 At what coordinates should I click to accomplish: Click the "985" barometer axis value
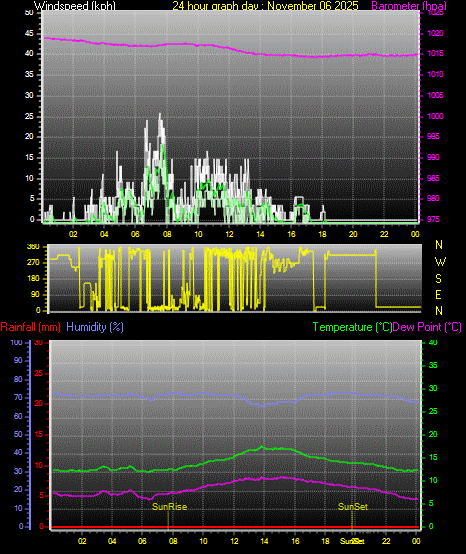tap(433, 178)
